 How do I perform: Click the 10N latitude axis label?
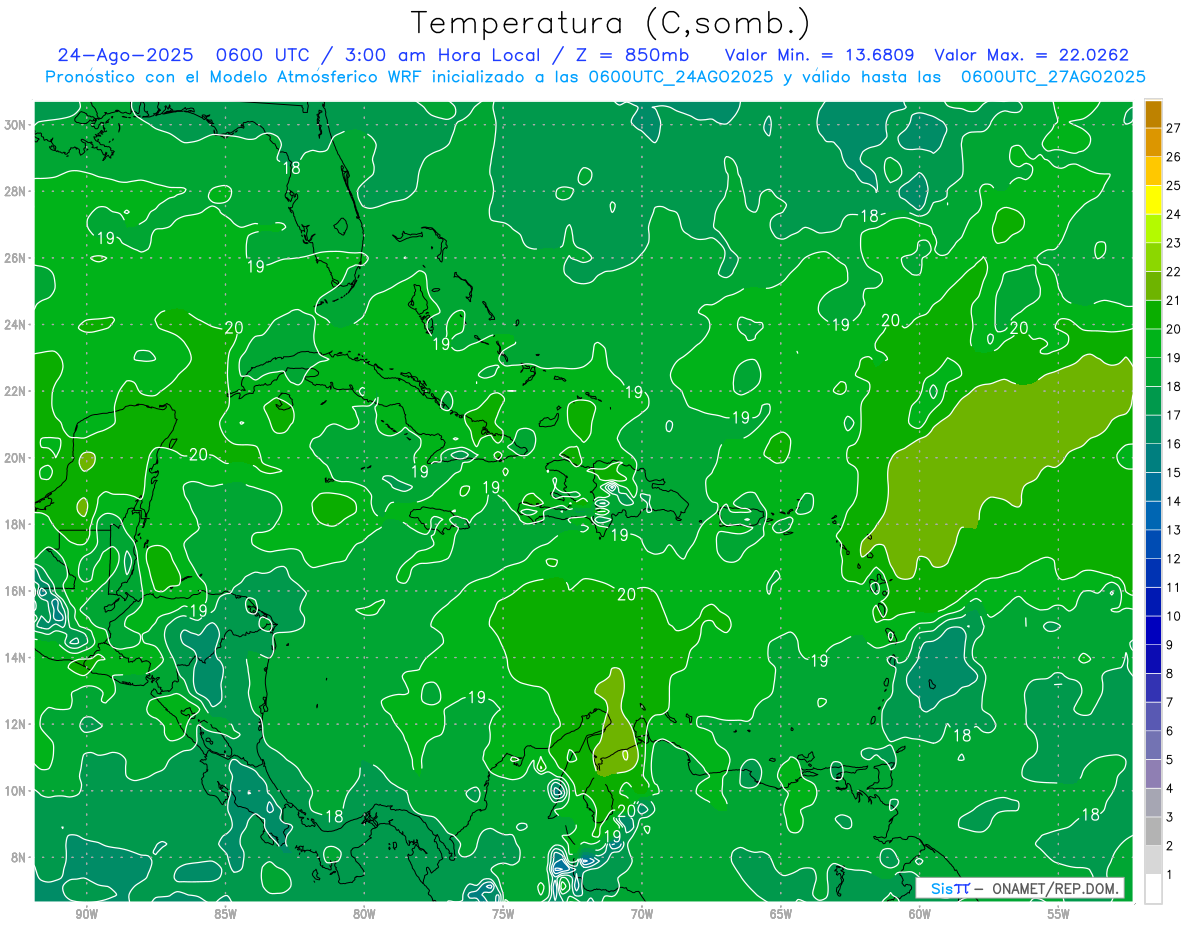coord(17,791)
